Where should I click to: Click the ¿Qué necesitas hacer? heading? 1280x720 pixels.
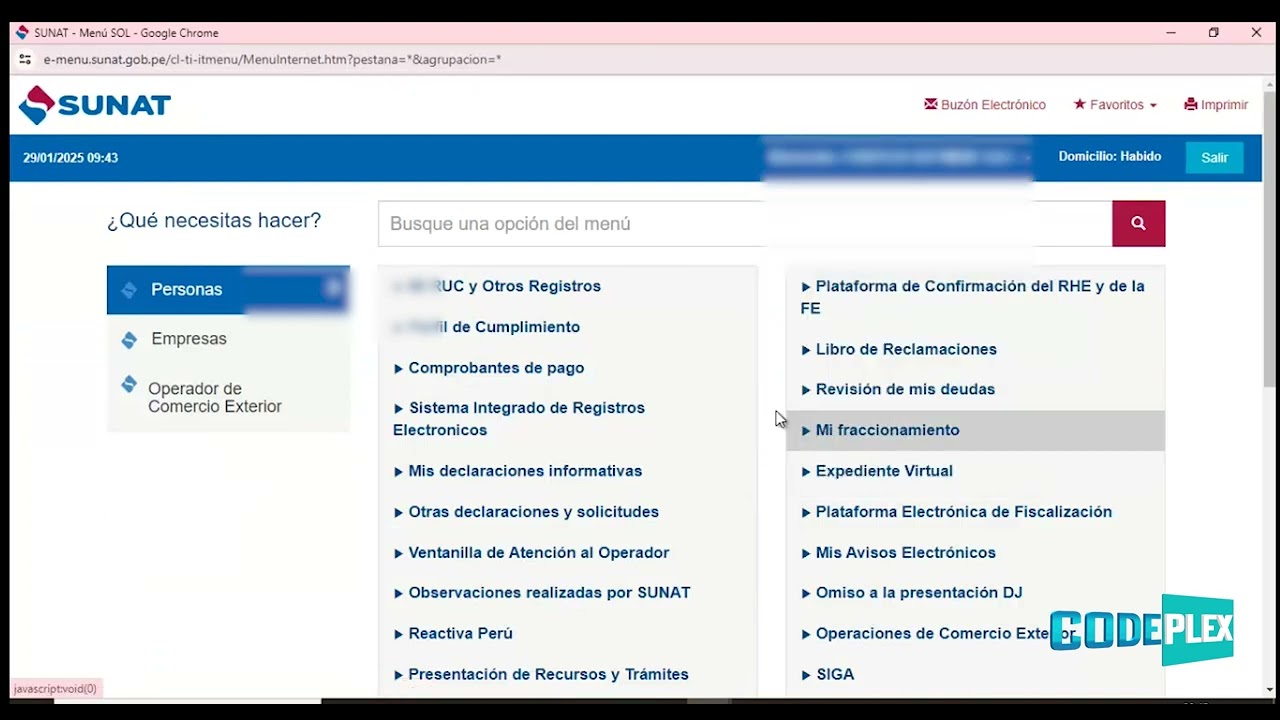pyautogui.click(x=214, y=221)
